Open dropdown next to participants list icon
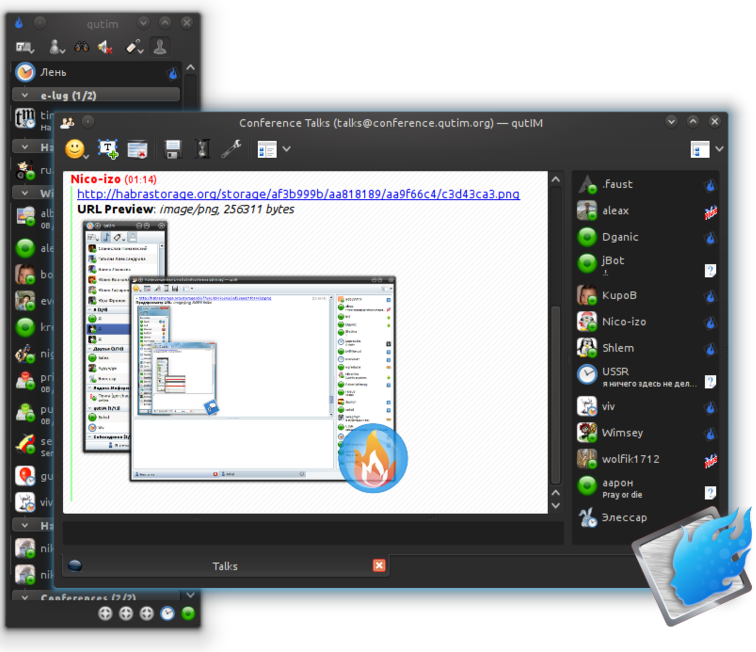Image resolution: width=756 pixels, height=652 pixels. tap(719, 149)
